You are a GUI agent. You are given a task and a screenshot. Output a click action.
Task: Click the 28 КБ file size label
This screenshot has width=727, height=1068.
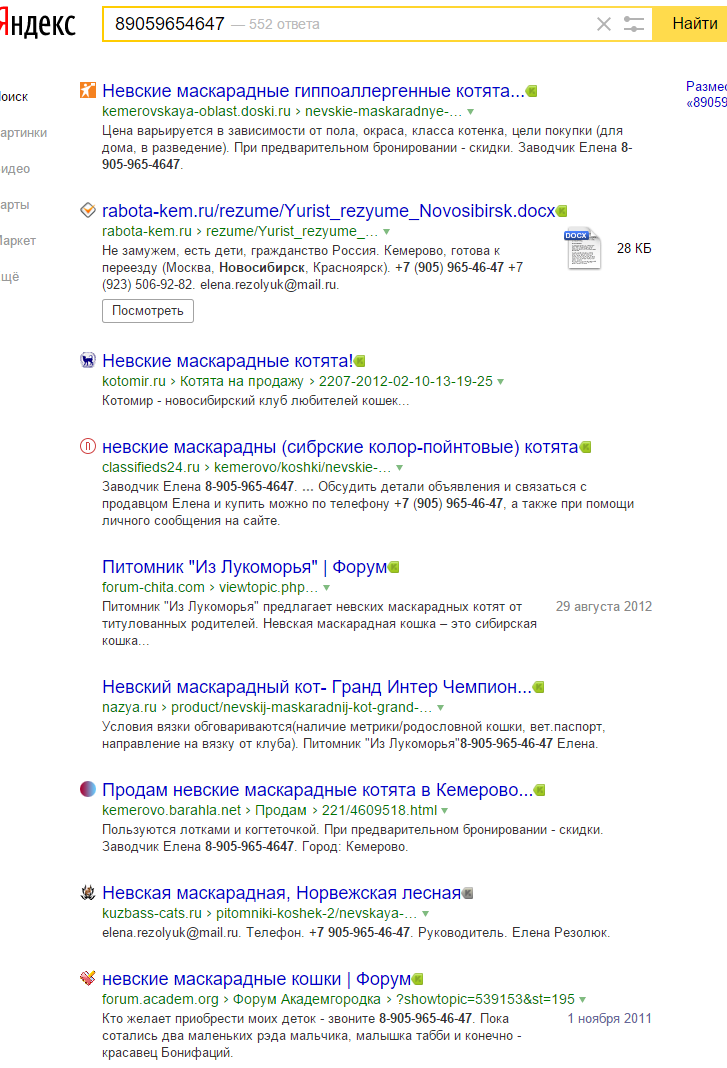634,249
